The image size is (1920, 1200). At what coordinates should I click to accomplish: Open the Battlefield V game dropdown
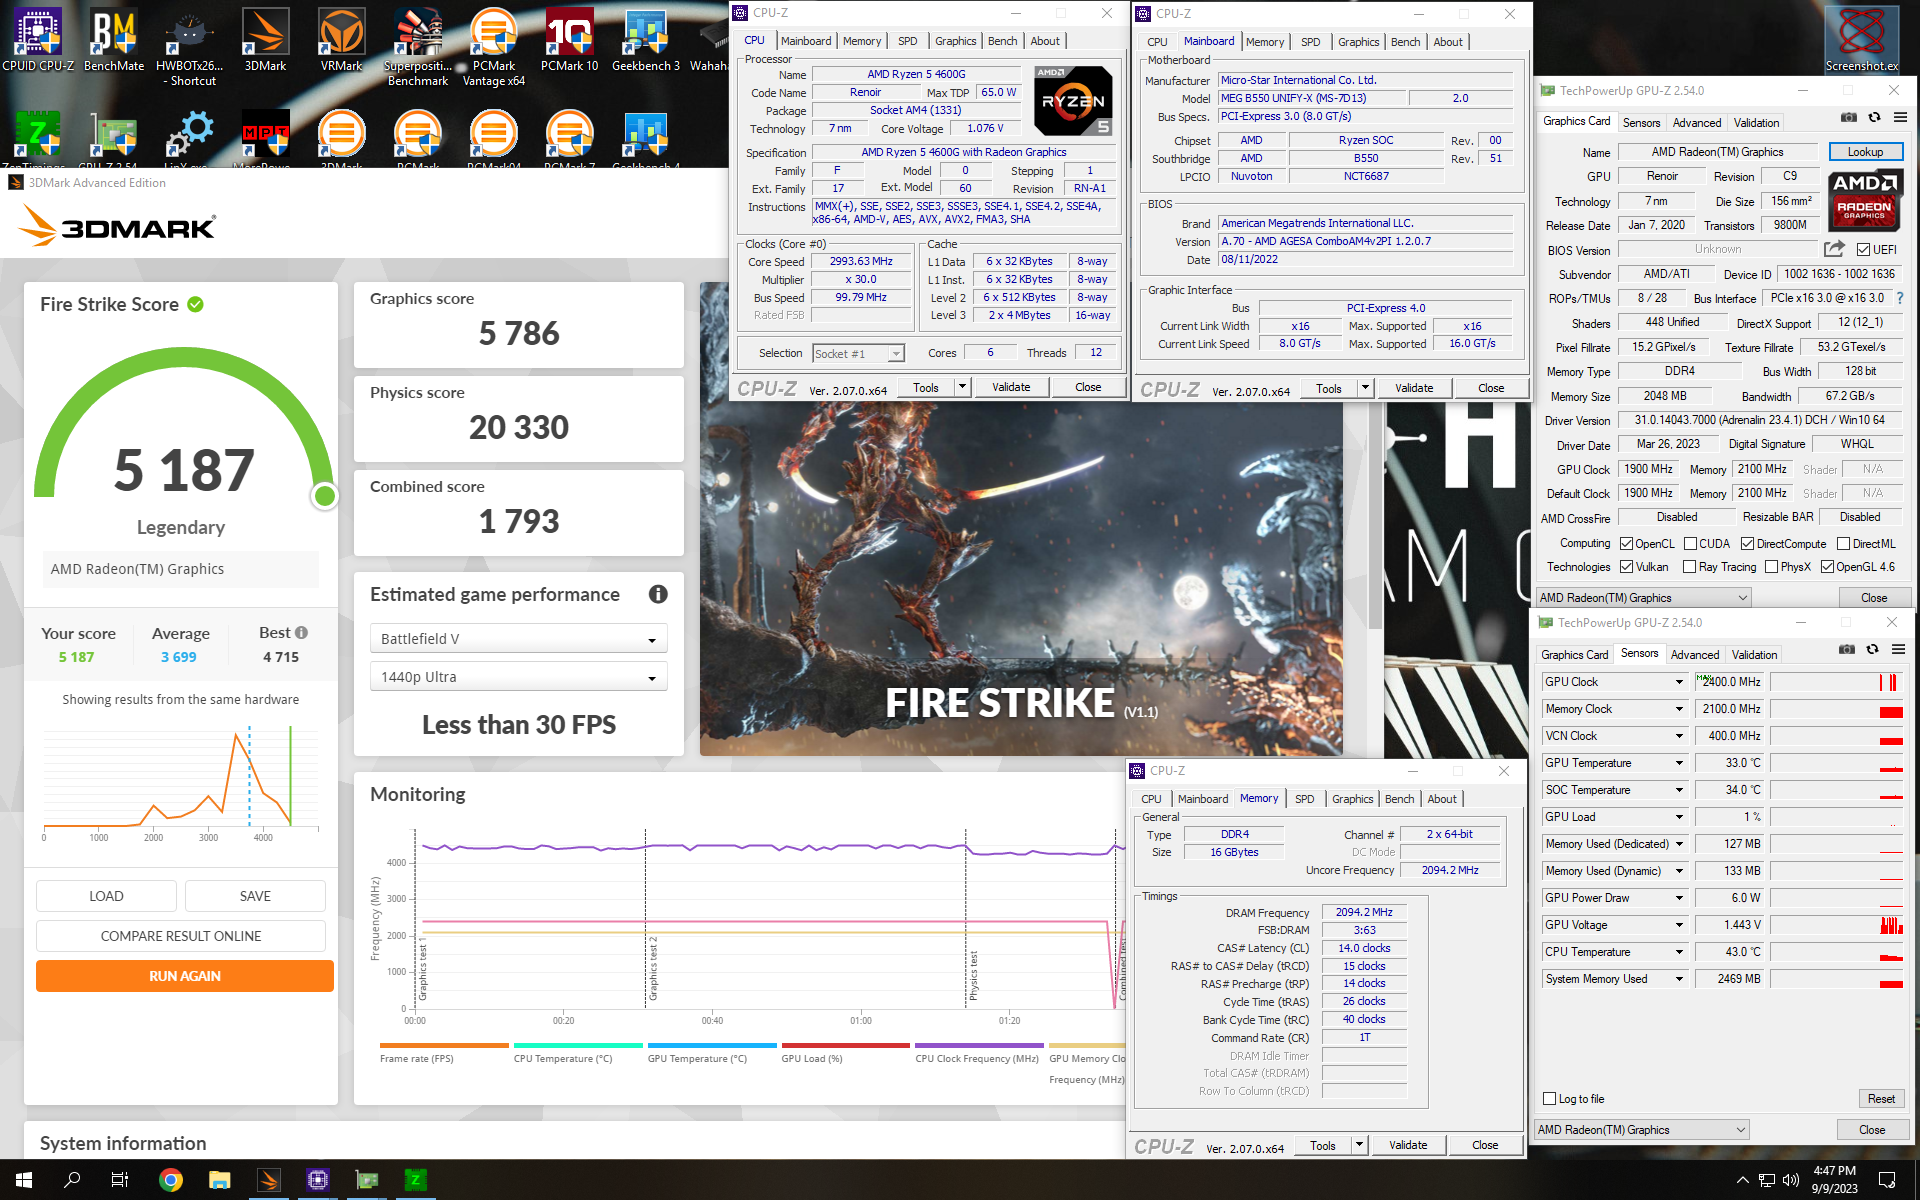[518, 639]
